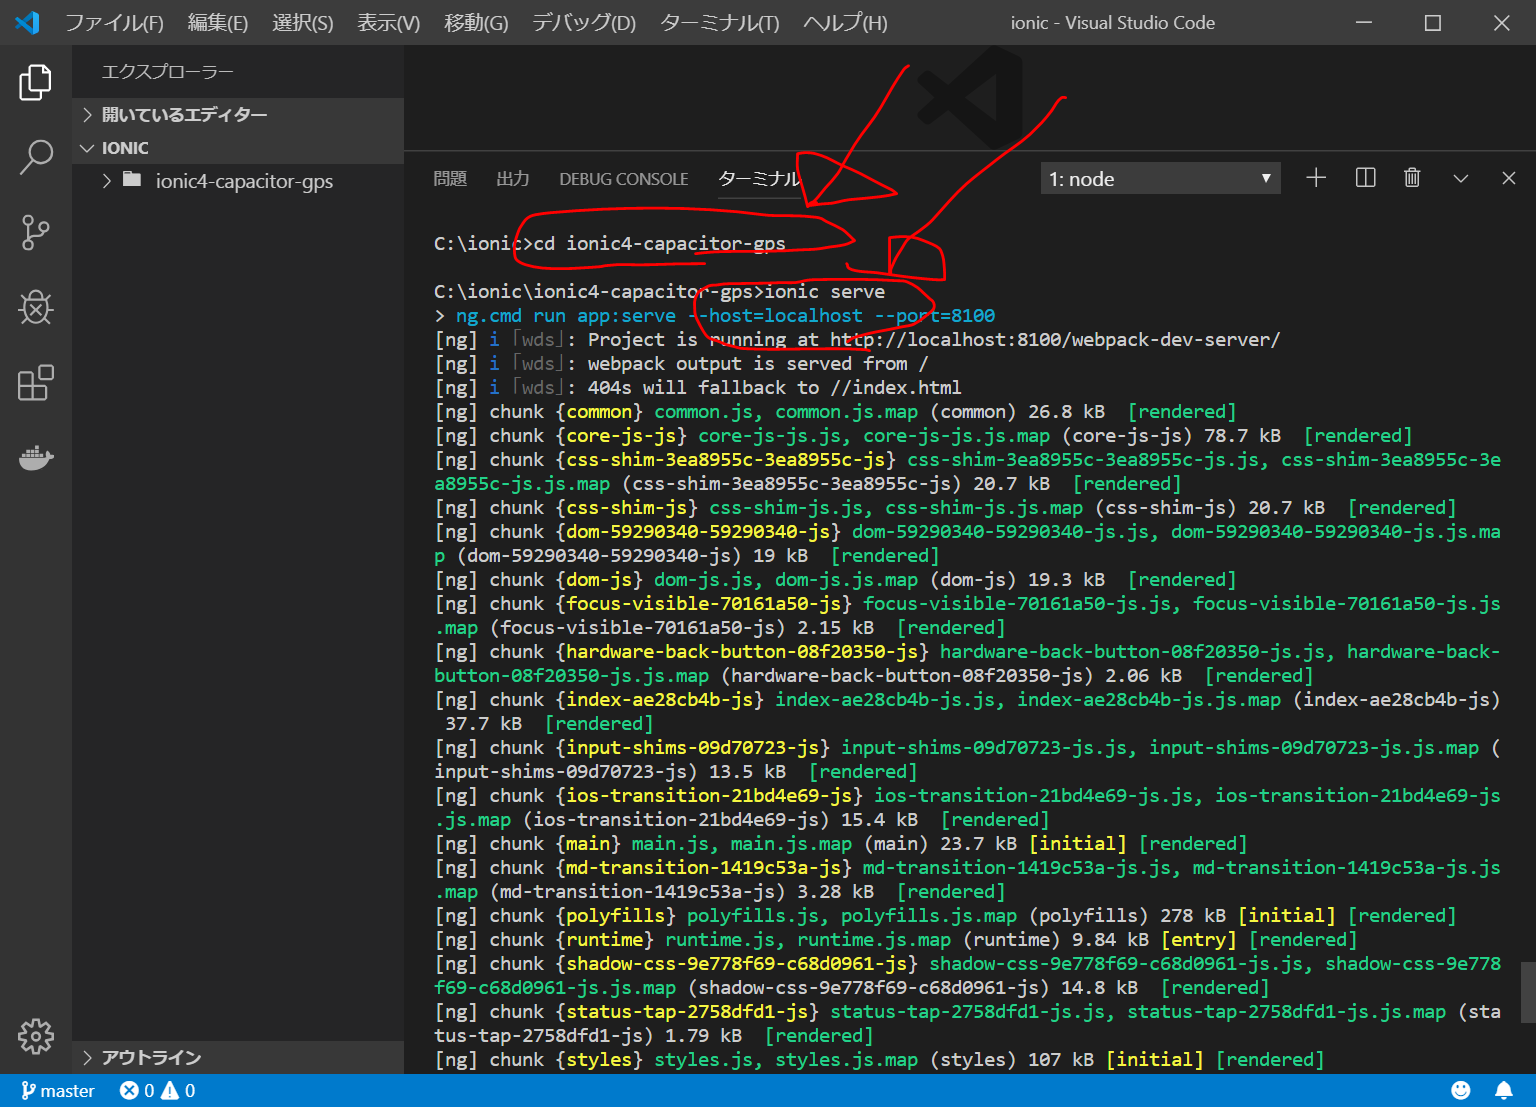Click the Manage gear icon
Viewport: 1536px width, 1107px height.
click(x=36, y=1036)
